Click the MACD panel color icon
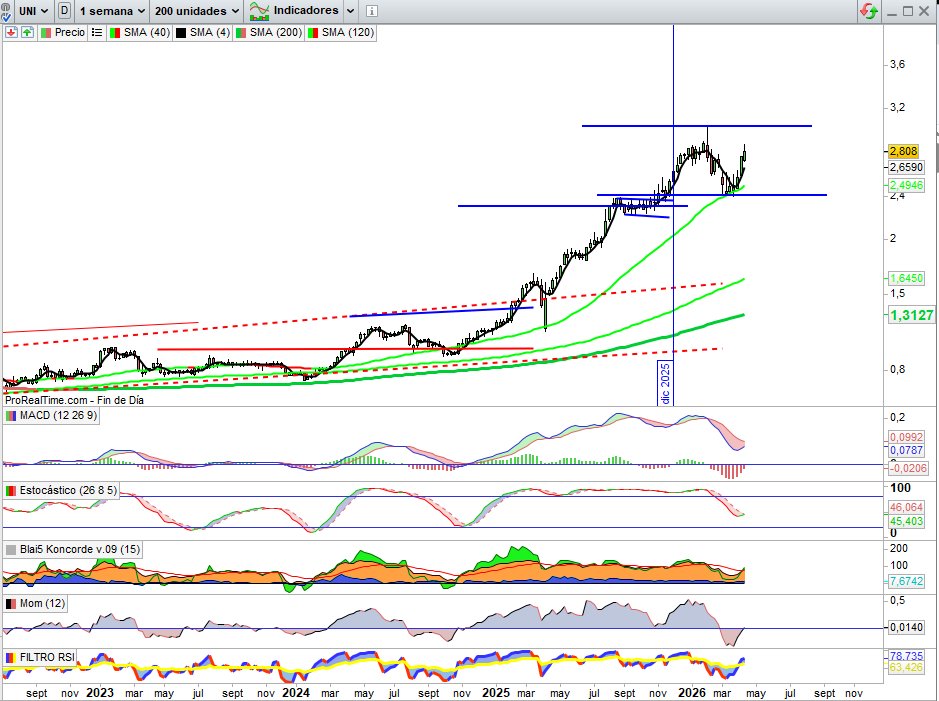939x701 pixels. pos(11,415)
